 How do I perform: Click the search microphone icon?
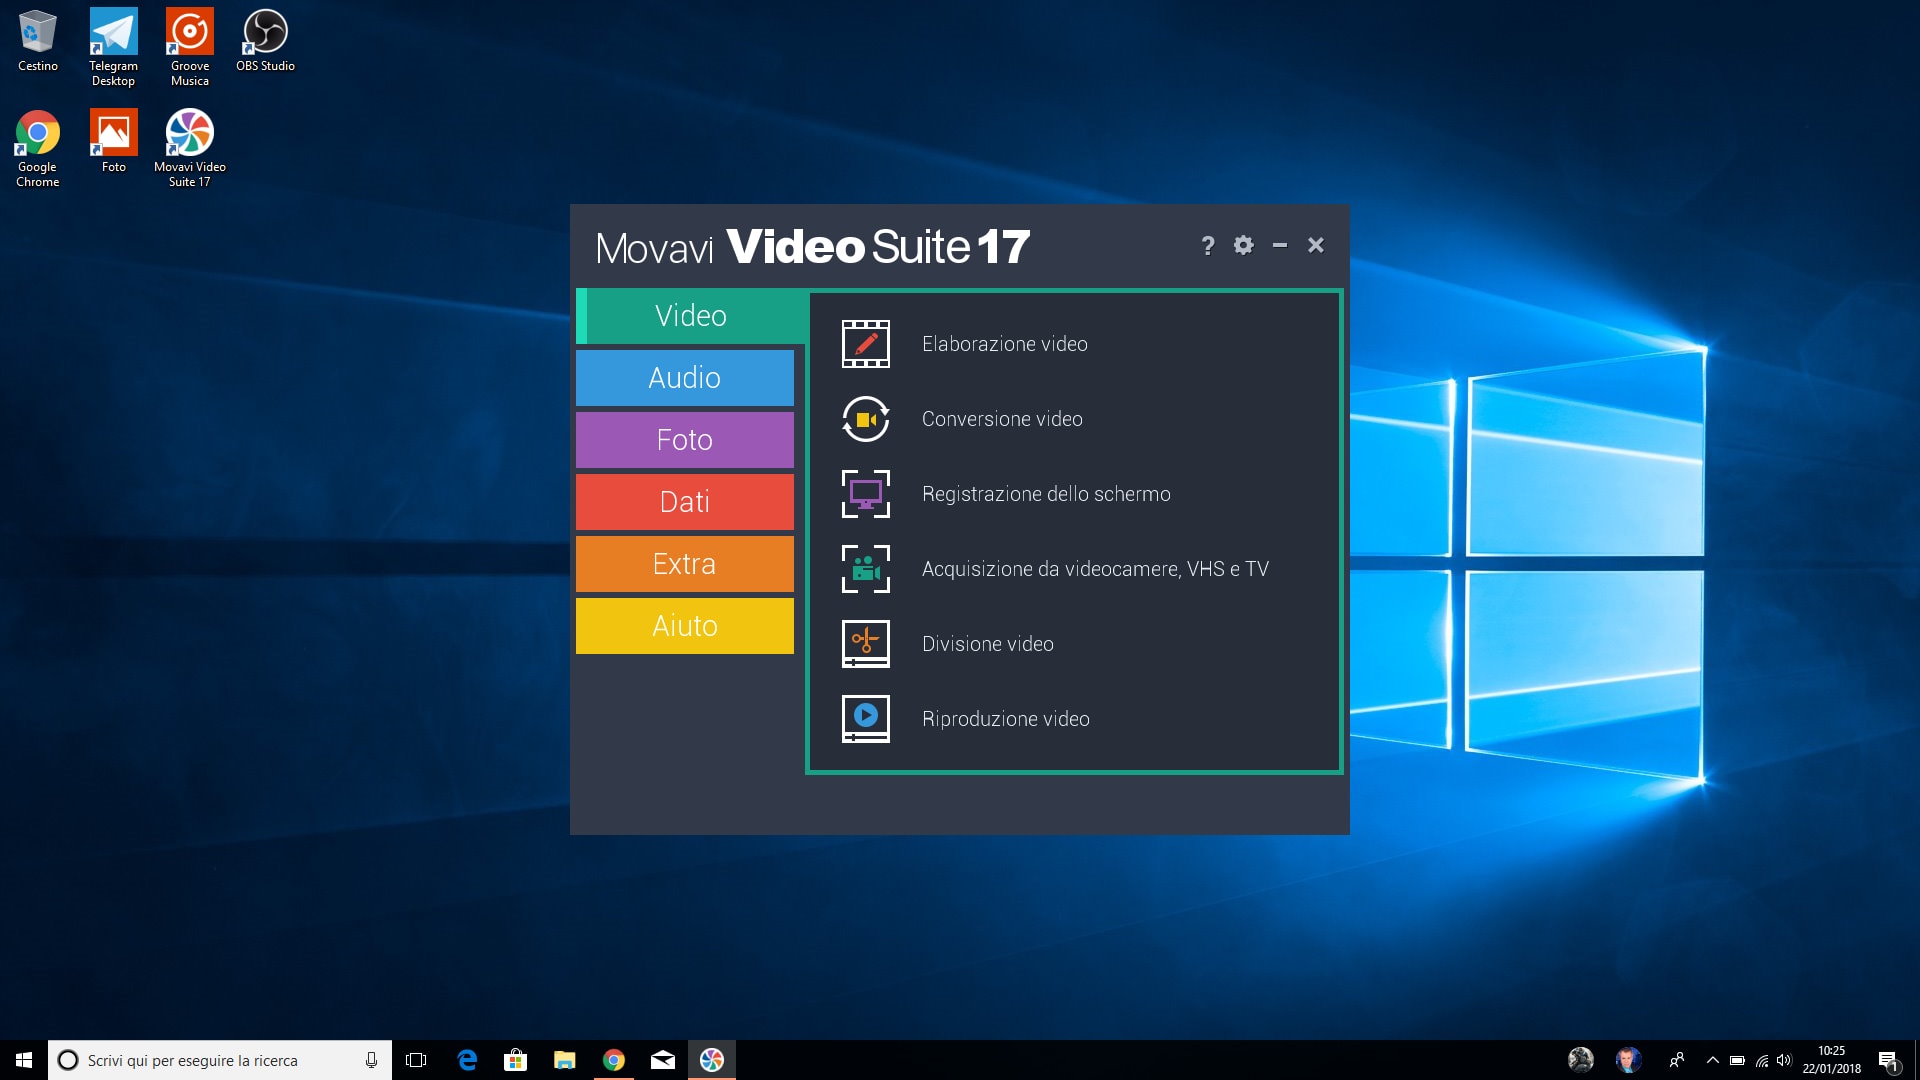pyautogui.click(x=371, y=1060)
